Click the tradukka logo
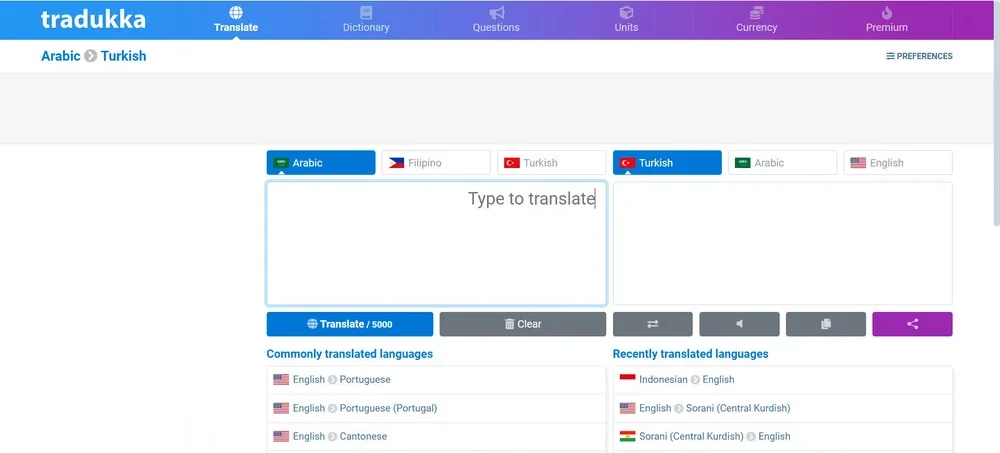Screen dimensions: 1000x453 pos(93,19)
